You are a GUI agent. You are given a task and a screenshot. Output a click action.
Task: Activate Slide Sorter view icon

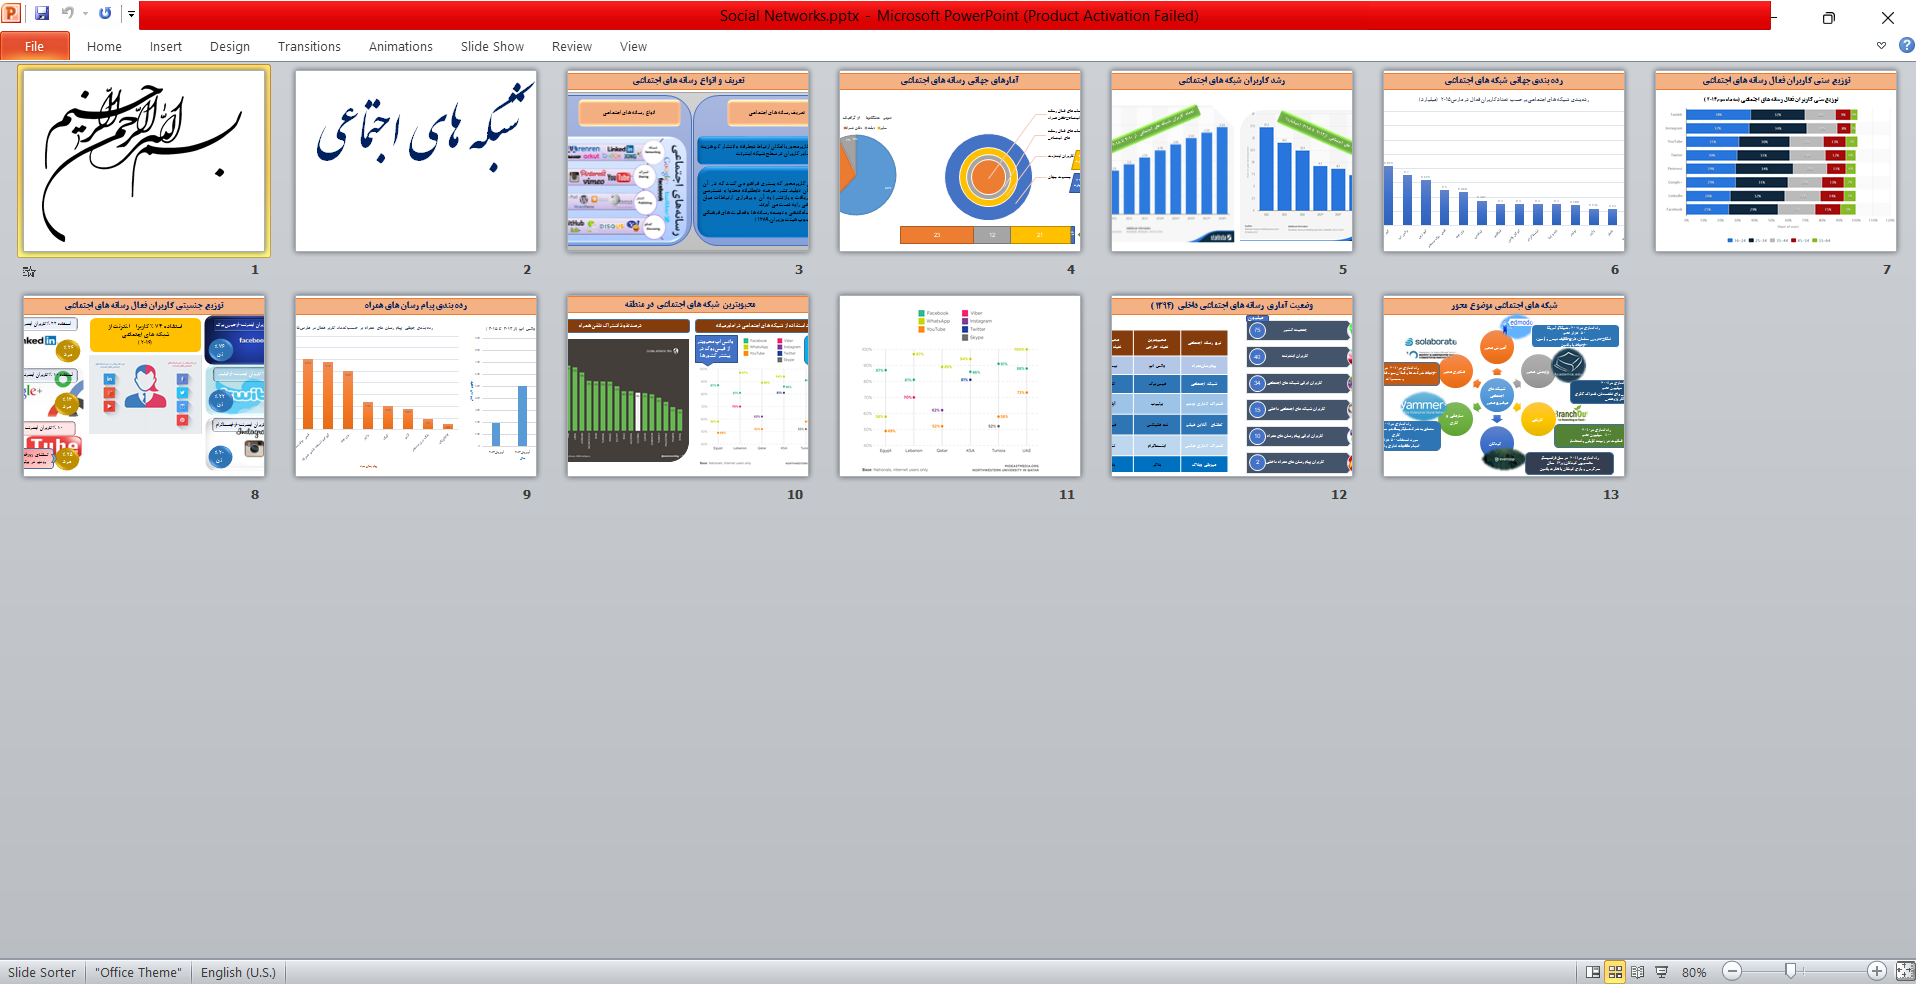[x=1615, y=972]
